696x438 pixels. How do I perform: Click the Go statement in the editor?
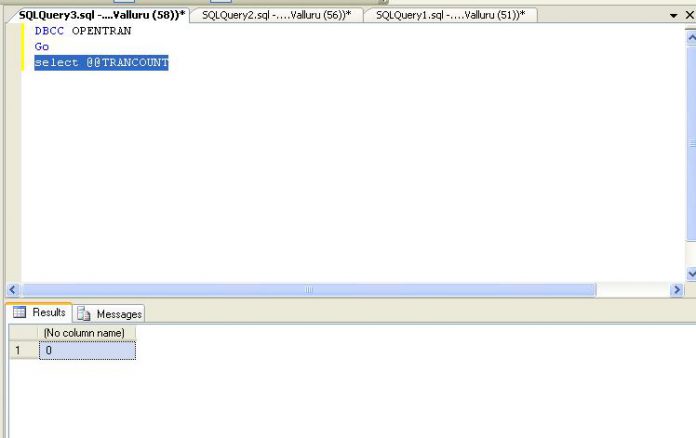pos(41,47)
